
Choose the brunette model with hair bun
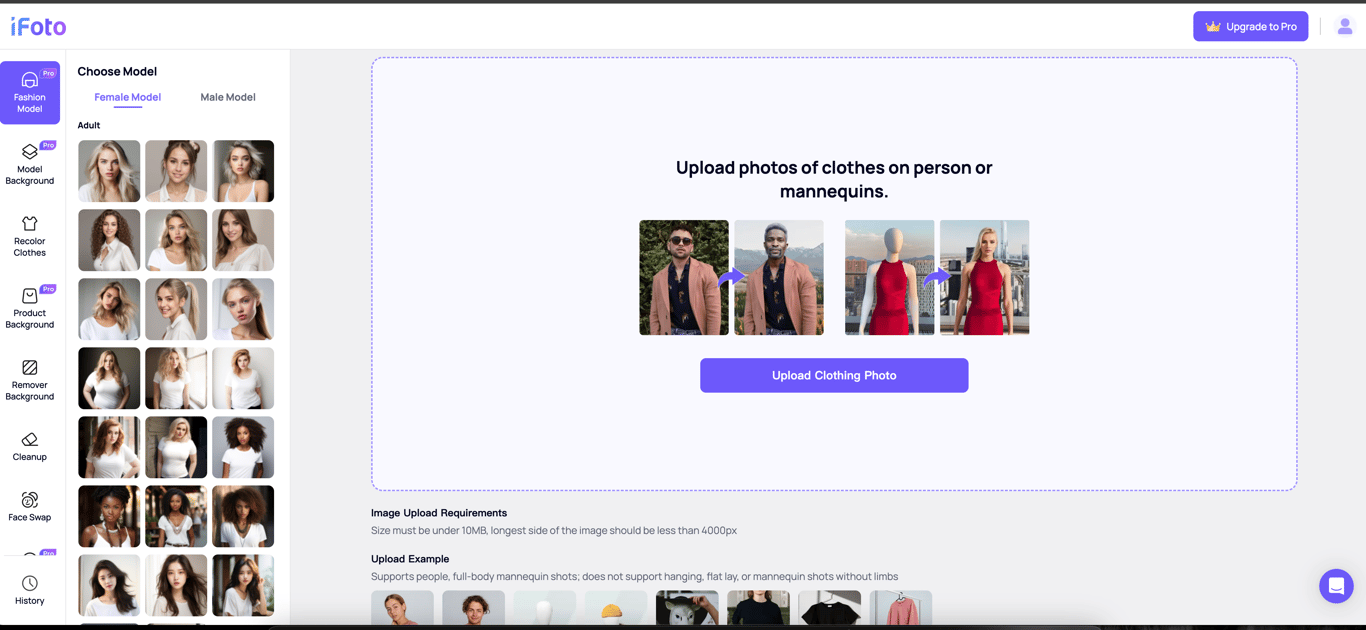coord(176,171)
